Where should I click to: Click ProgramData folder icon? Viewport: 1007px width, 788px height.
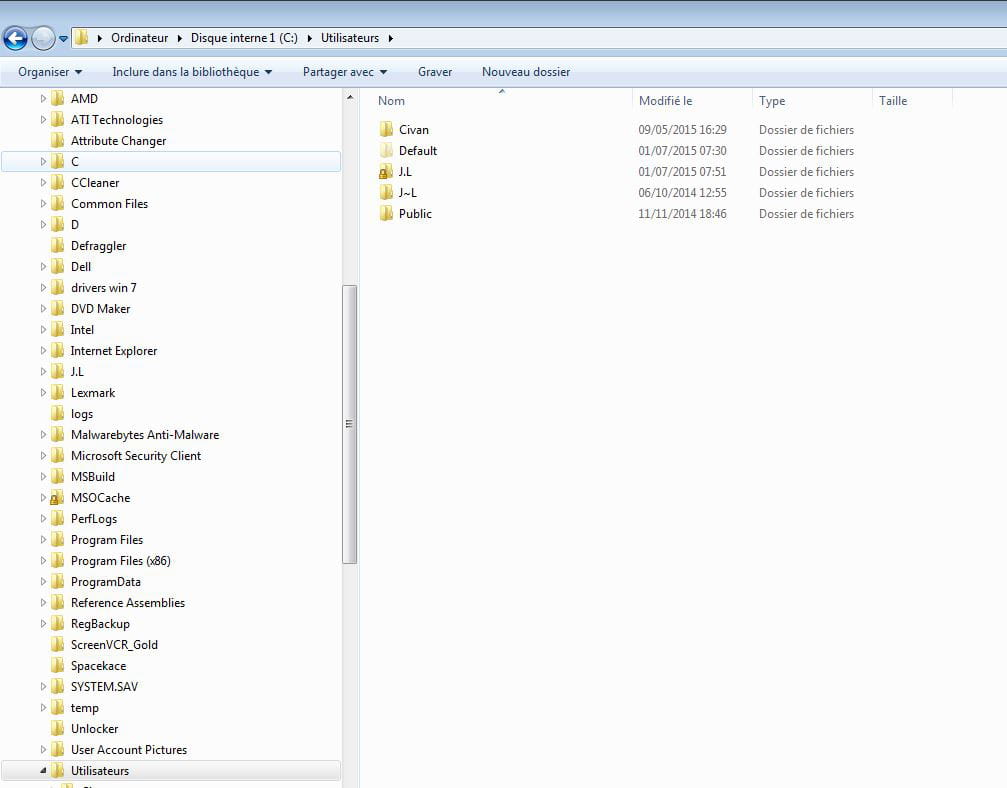pos(58,582)
